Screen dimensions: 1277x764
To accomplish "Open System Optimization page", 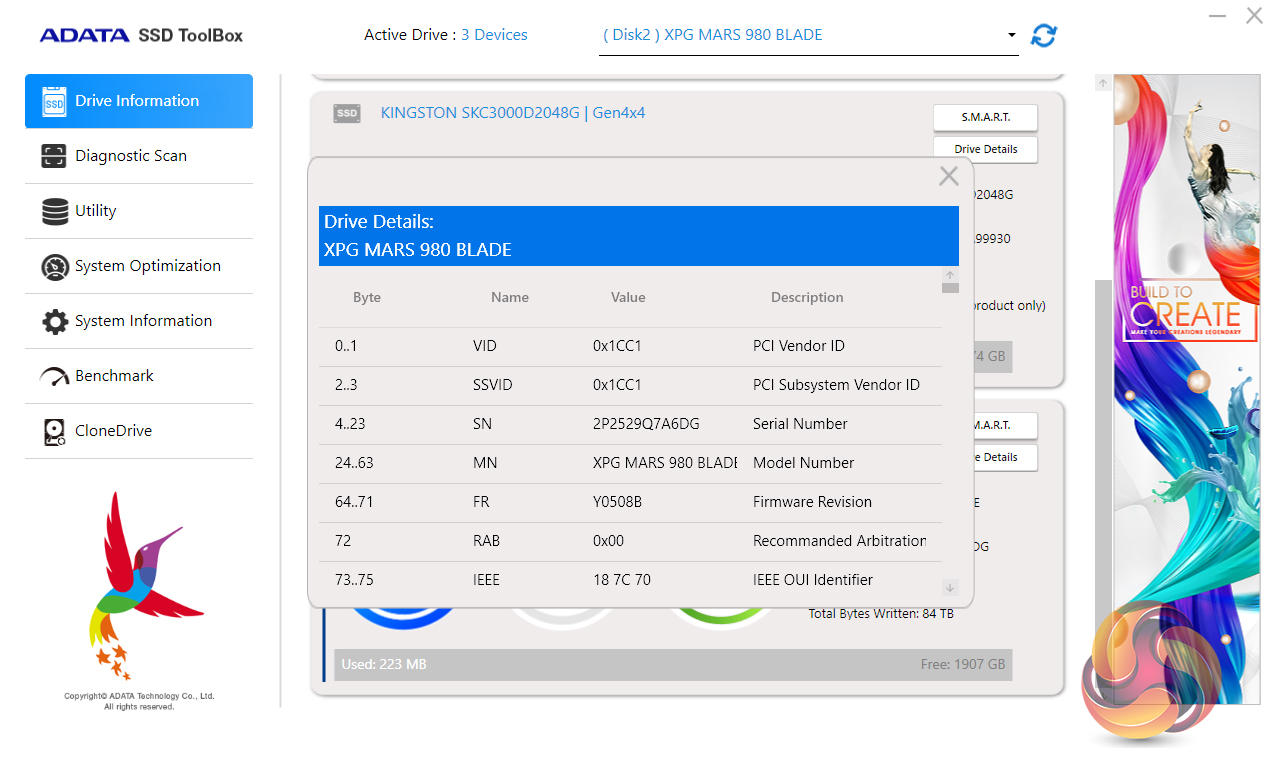I will tap(139, 266).
